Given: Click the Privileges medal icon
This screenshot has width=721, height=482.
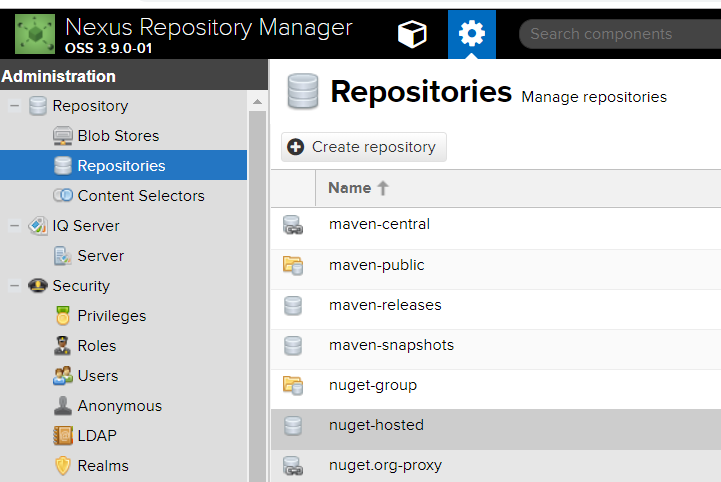Looking at the screenshot, I should point(62,316).
